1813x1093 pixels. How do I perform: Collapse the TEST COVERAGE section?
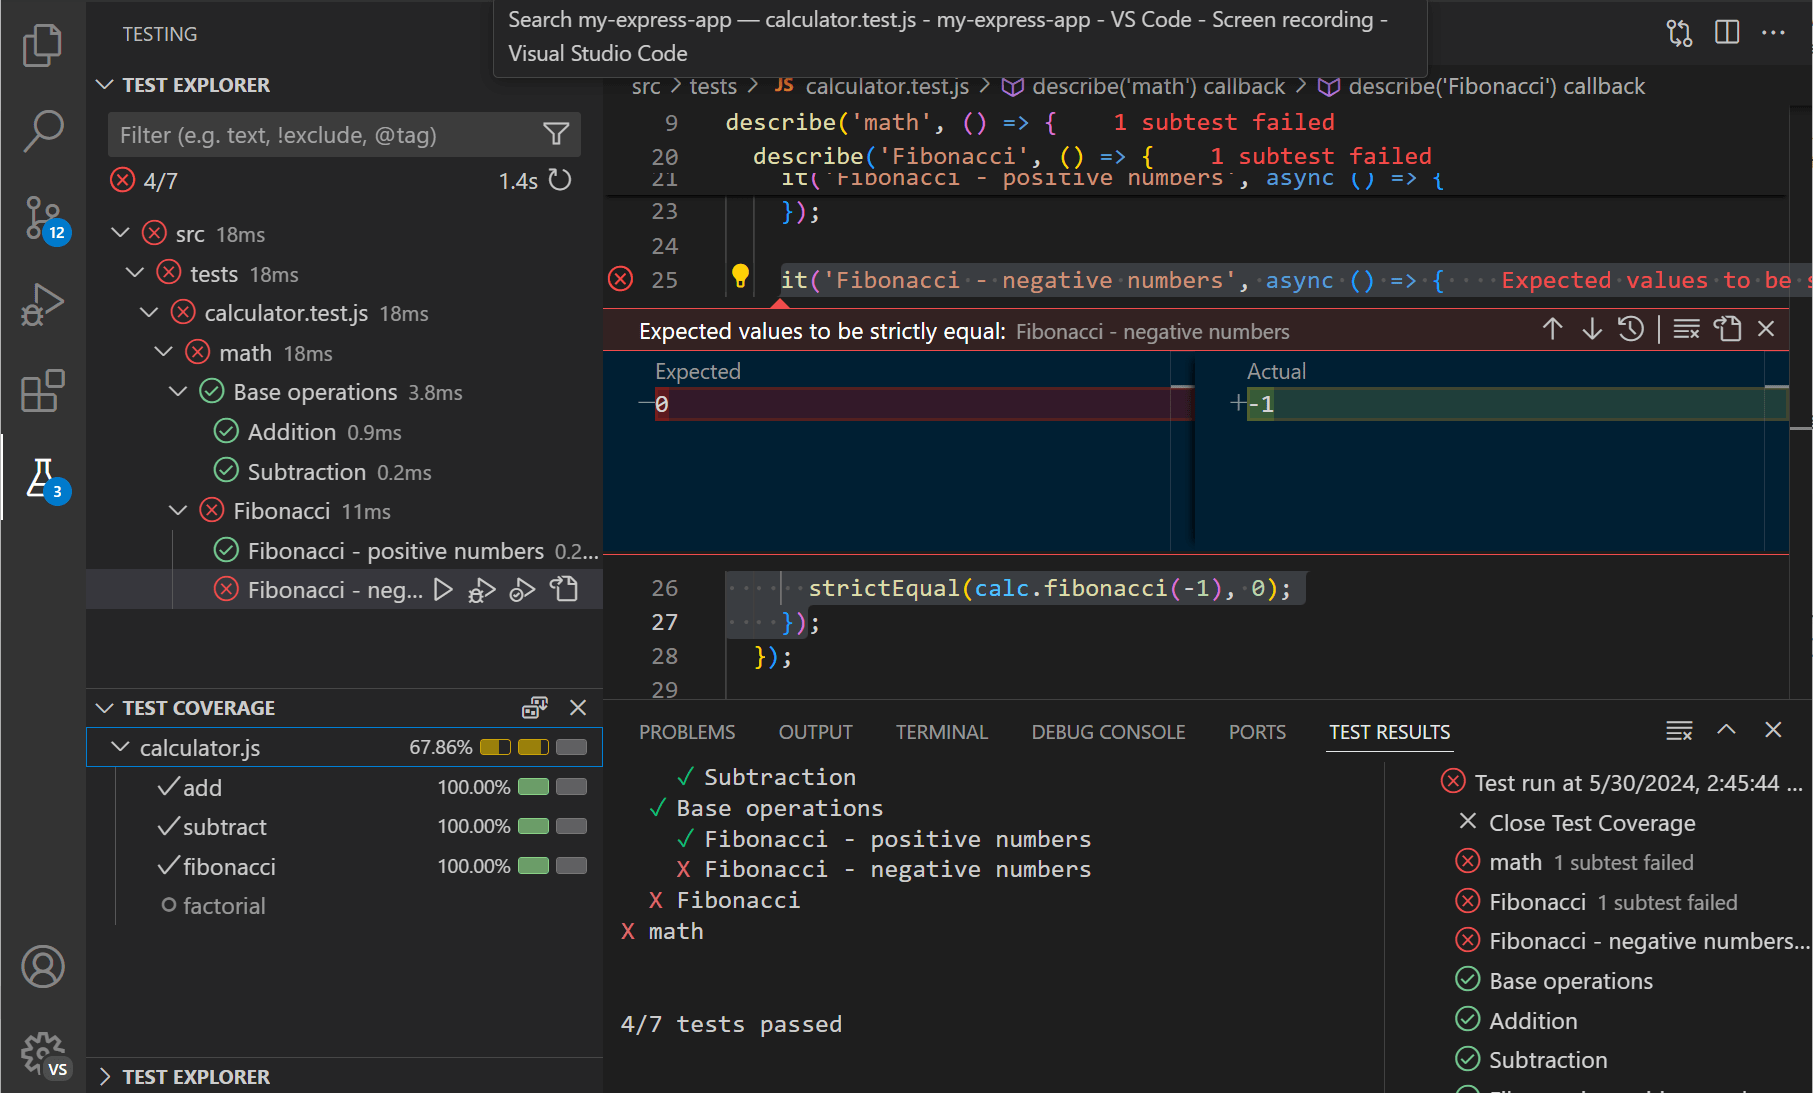tap(104, 708)
